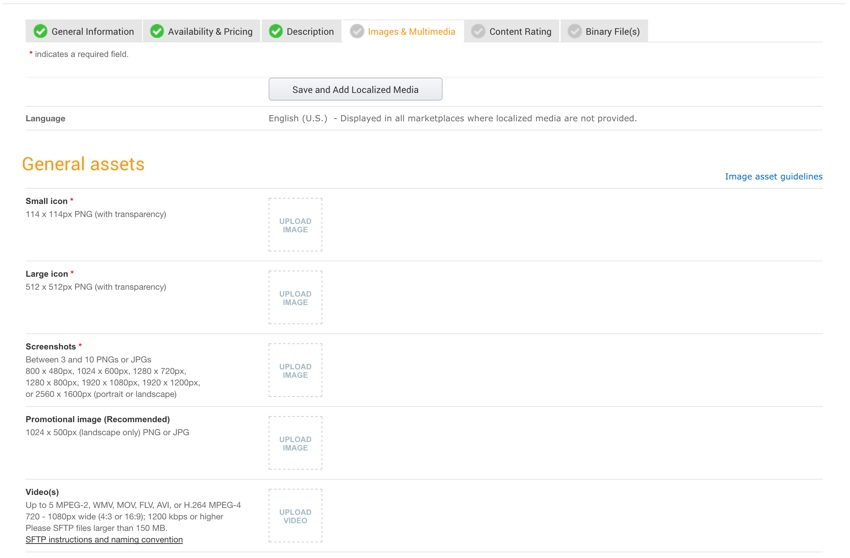Open SFTP instructions and naming convention link
Image resolution: width=850 pixels, height=558 pixels.
coord(104,540)
